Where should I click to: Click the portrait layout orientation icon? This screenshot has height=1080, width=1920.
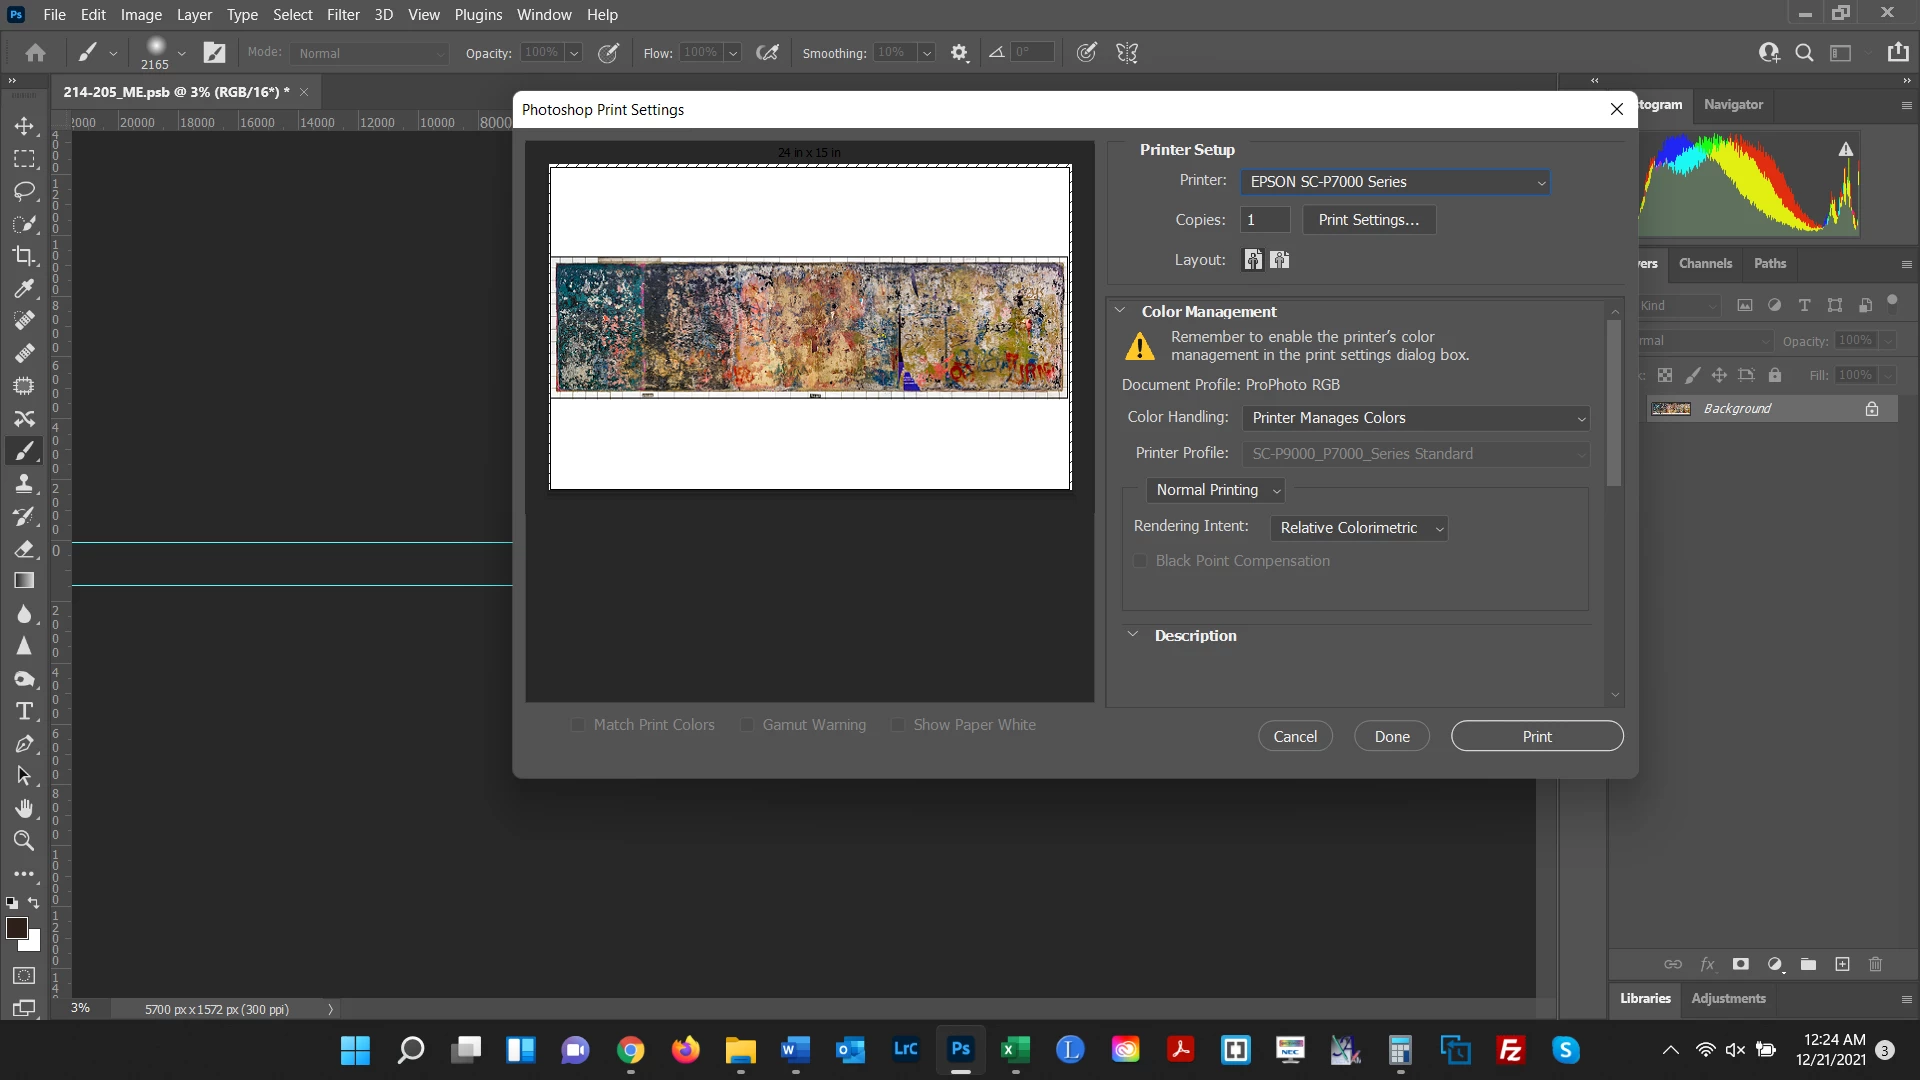pos(1253,260)
